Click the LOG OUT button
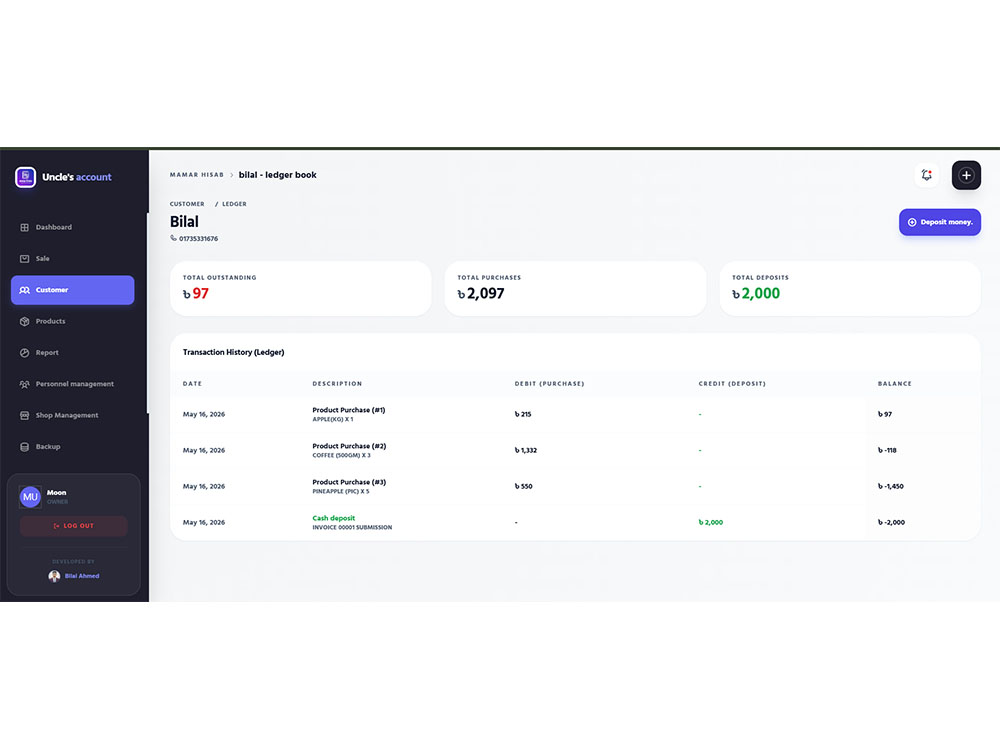This screenshot has width=1000, height=750. pyautogui.click(x=73, y=526)
